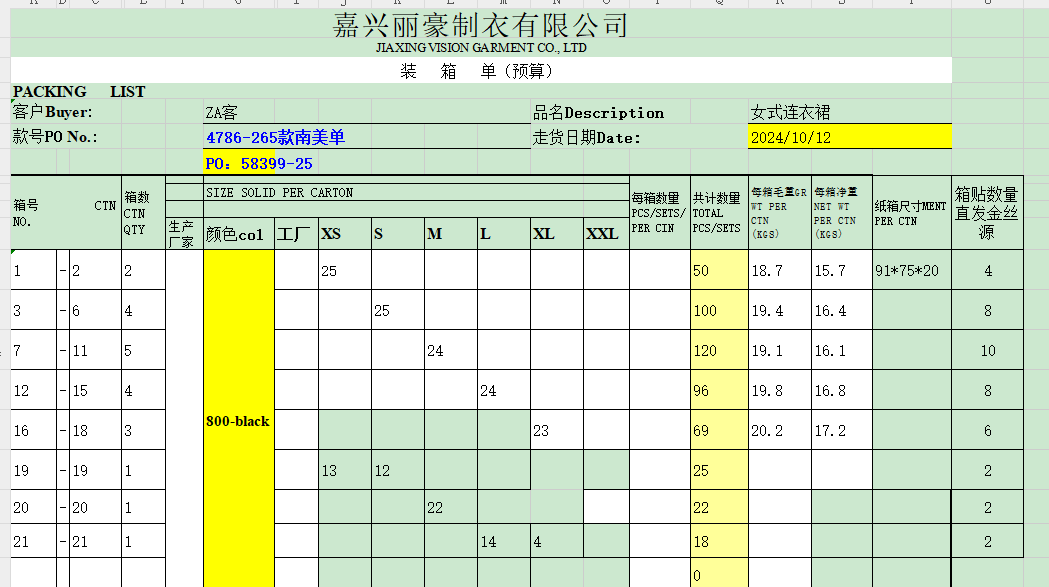The width and height of the screenshot is (1049, 587).
Task: Click the PACKING LIST label cell
Action: (79, 92)
